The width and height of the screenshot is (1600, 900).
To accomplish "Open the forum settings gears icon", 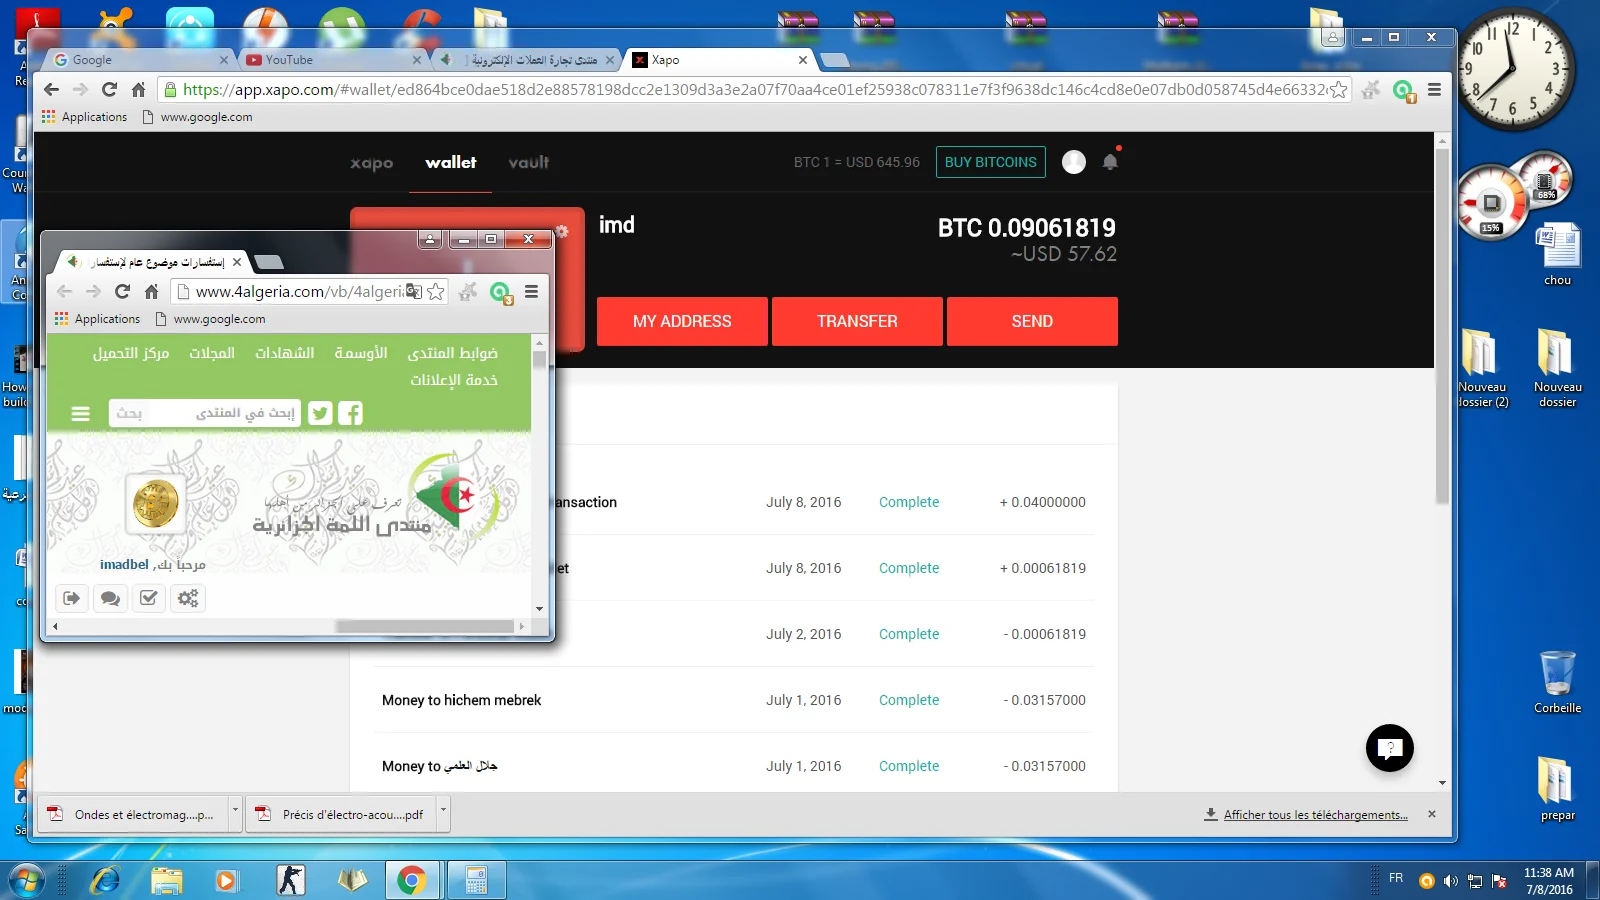I will [x=188, y=598].
